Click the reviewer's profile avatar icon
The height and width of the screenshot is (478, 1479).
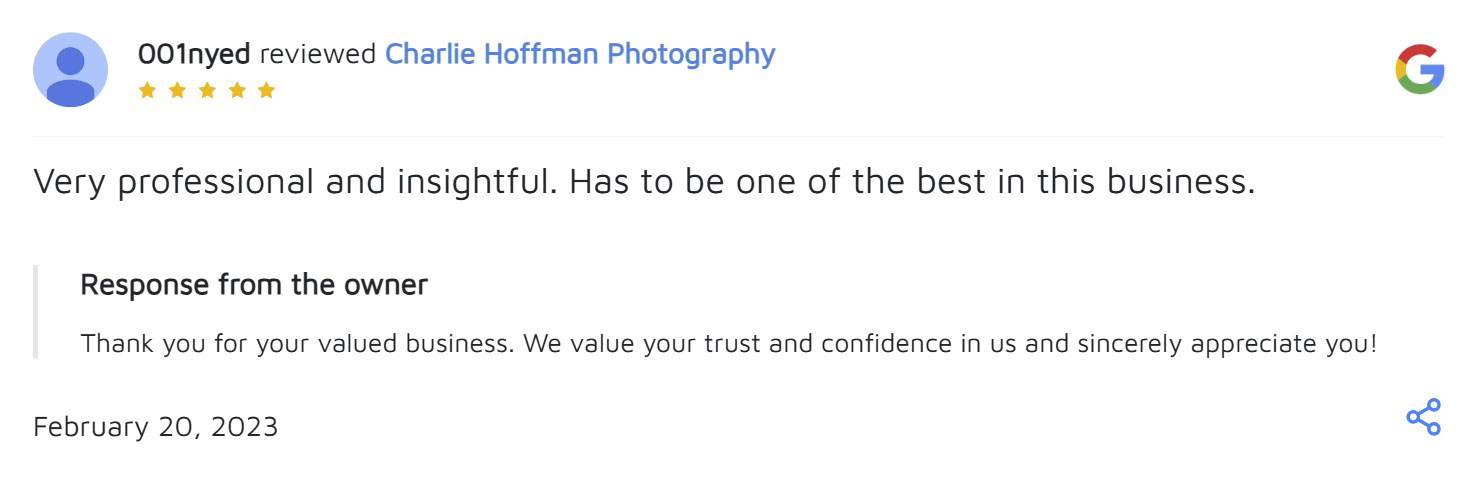(70, 69)
